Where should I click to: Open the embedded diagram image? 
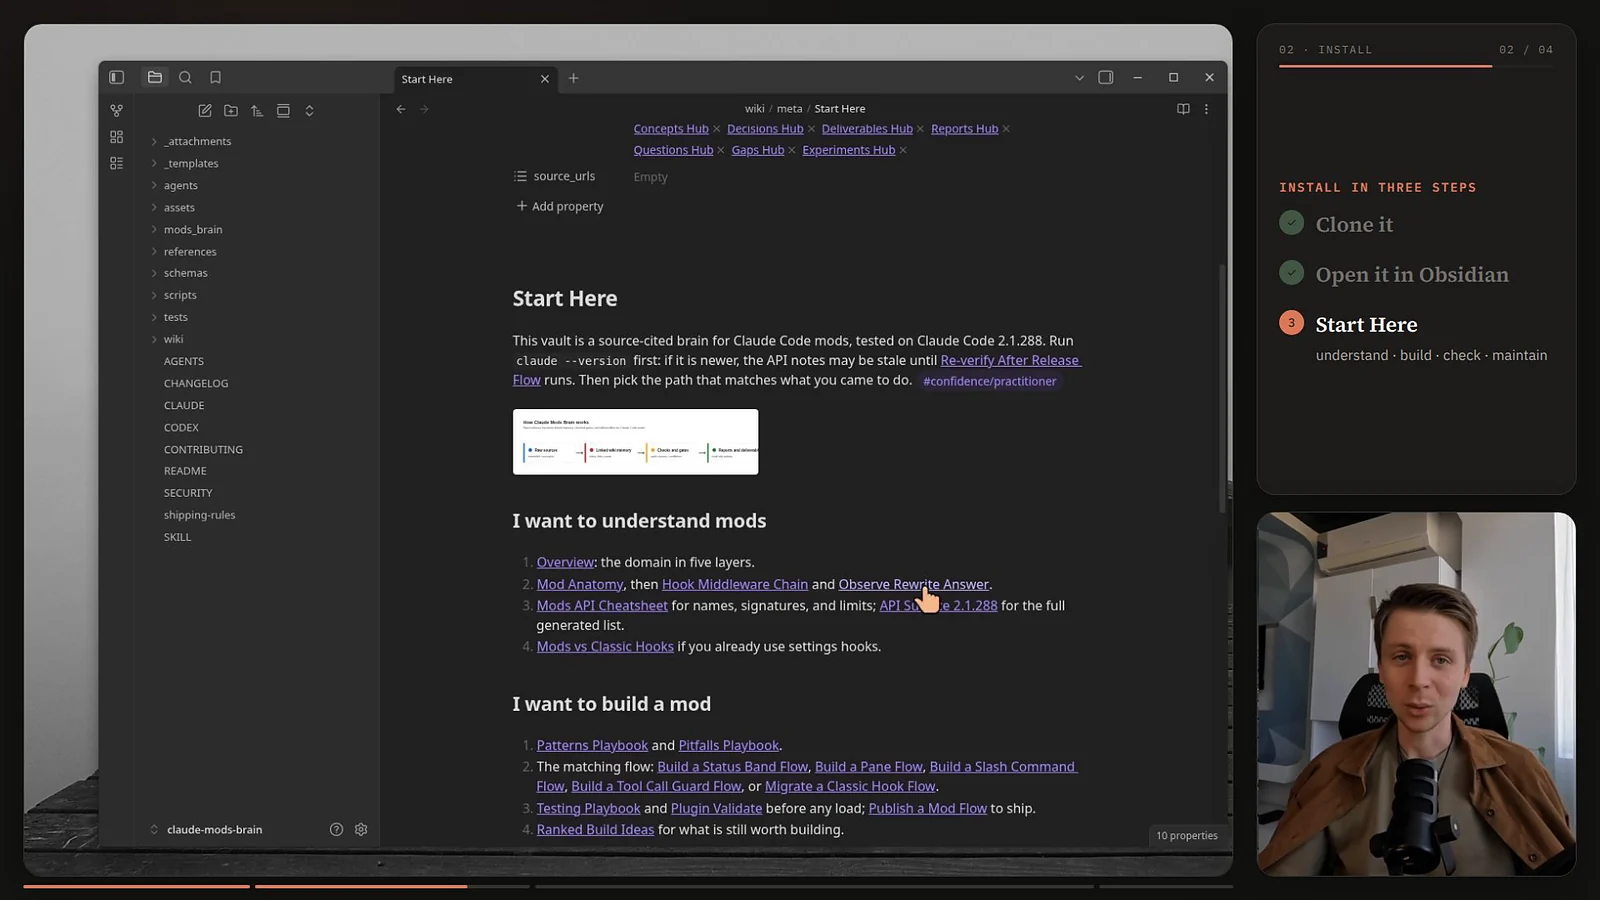point(635,442)
